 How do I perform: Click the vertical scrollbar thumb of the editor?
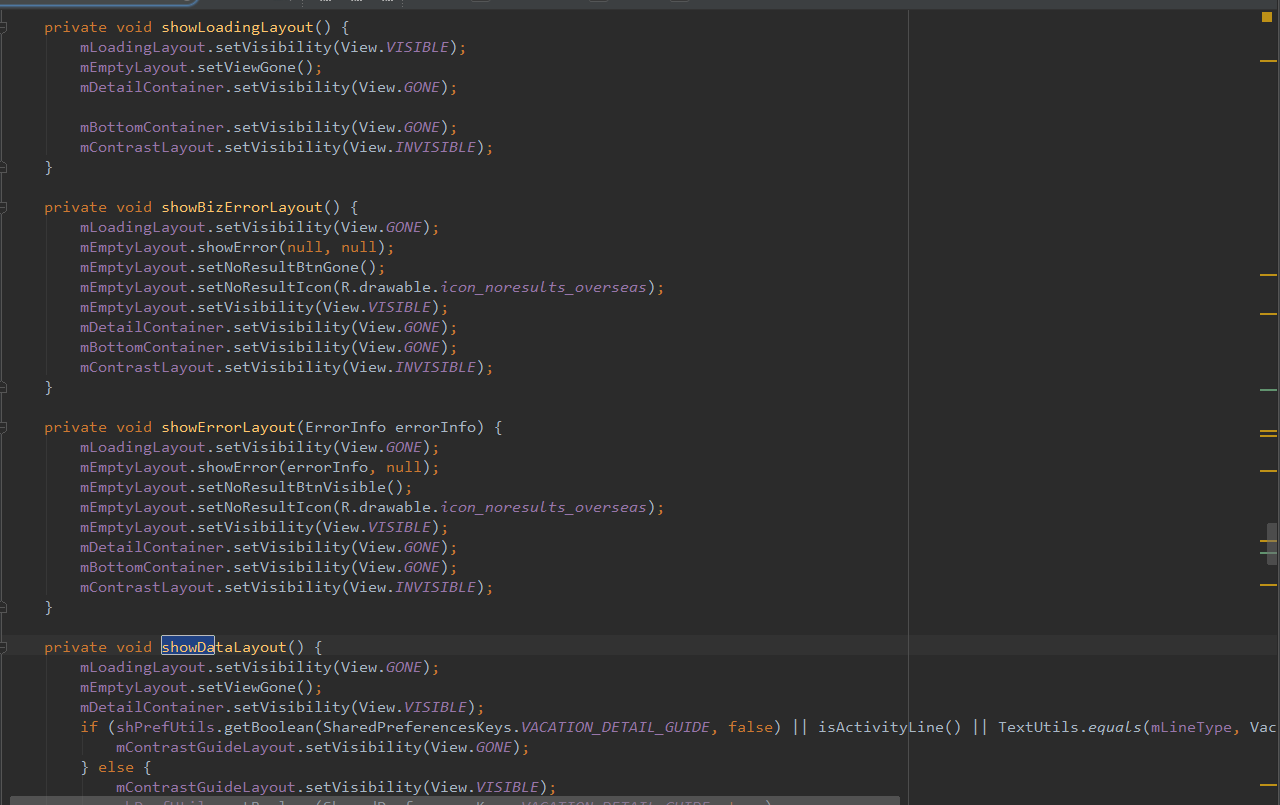click(x=1272, y=544)
